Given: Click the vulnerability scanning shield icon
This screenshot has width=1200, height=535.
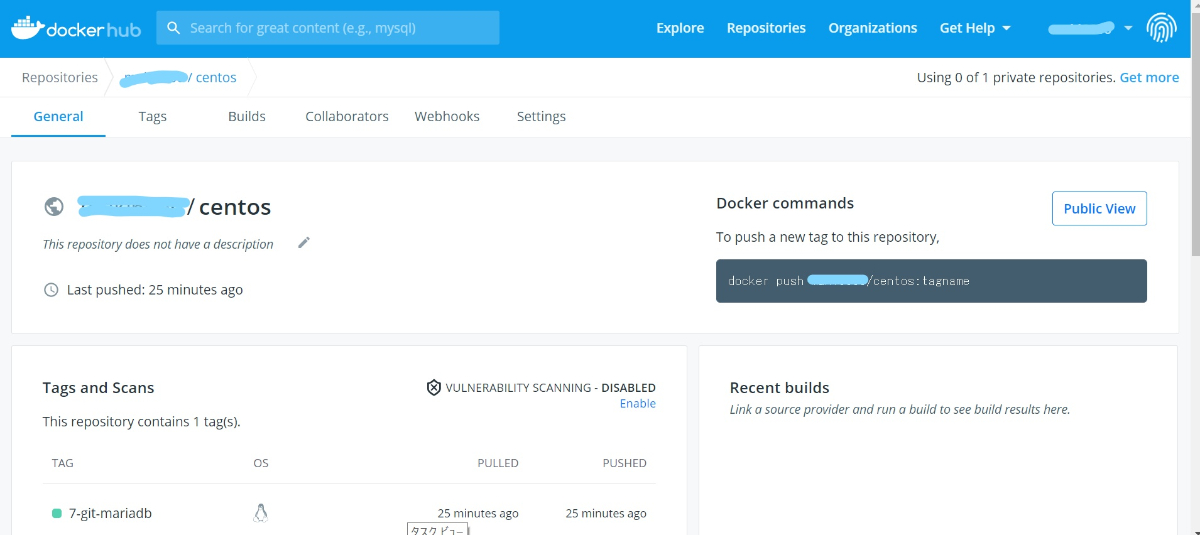Looking at the screenshot, I should [434, 387].
